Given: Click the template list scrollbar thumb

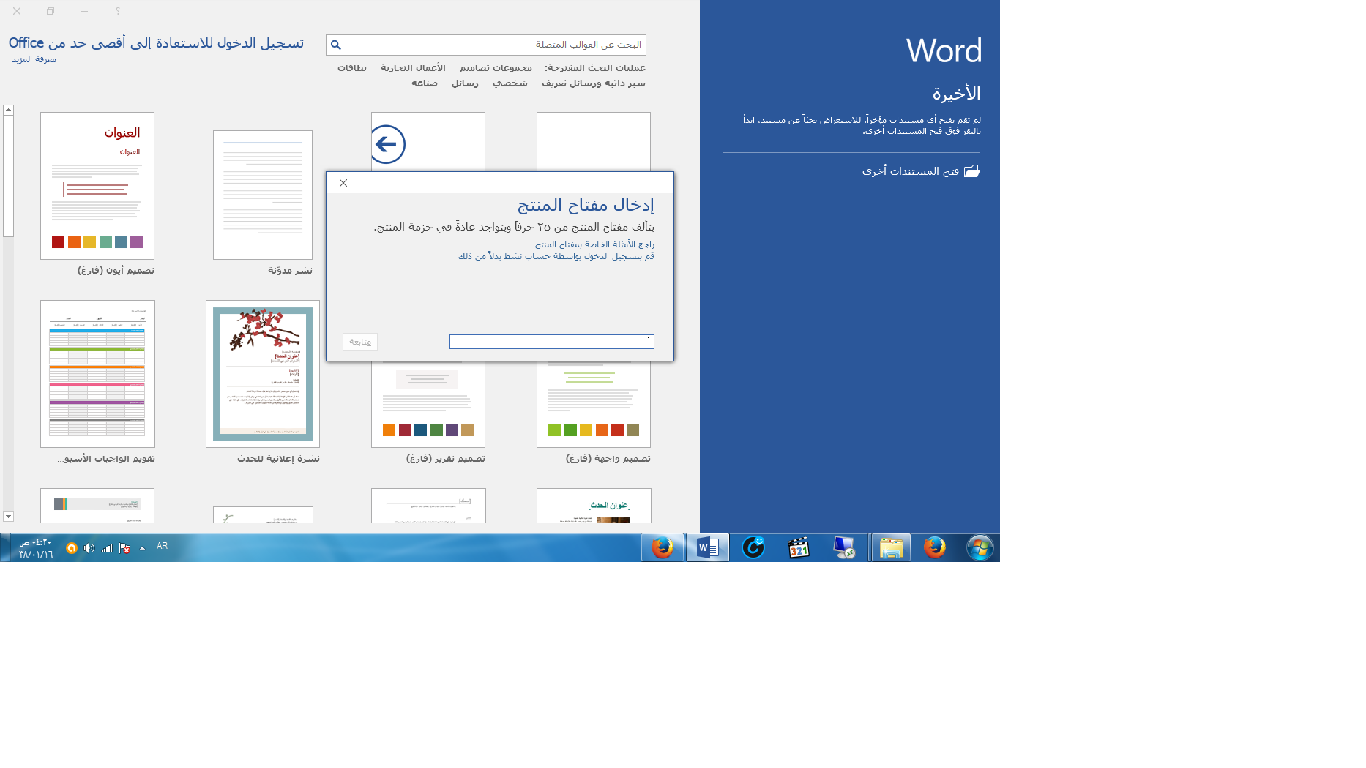Looking at the screenshot, I should [x=8, y=176].
